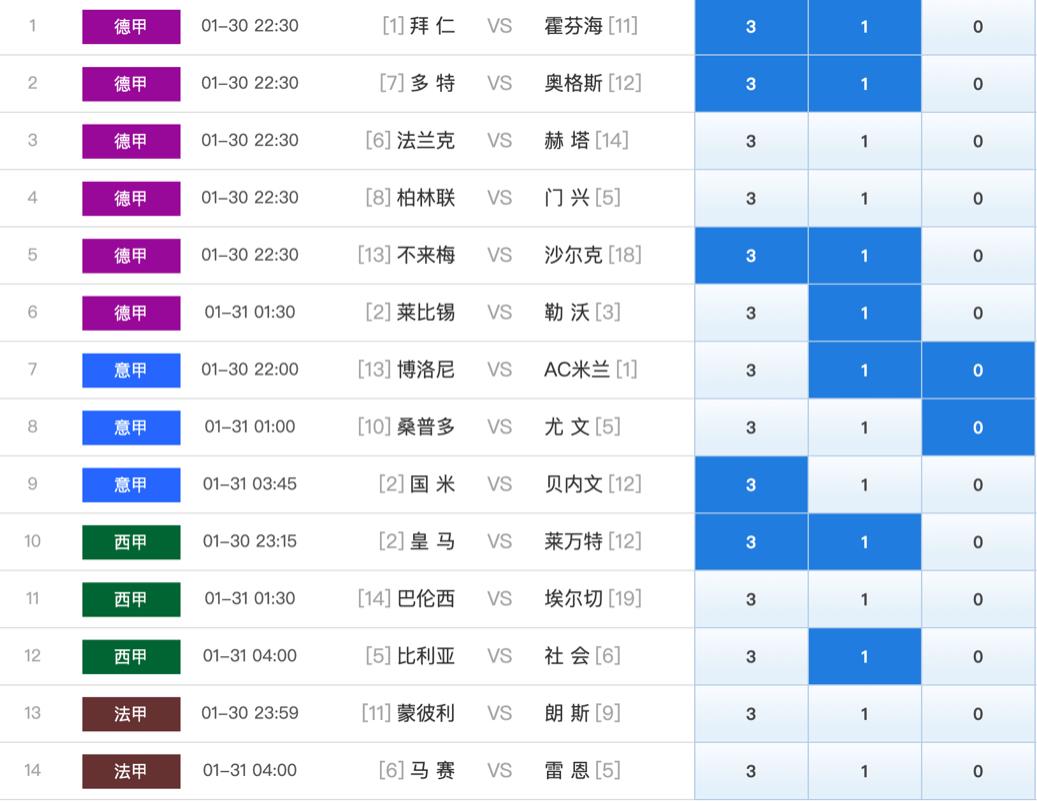Click kickoff time 01-31 03:45
Screen dimensions: 1037x802
tap(249, 484)
